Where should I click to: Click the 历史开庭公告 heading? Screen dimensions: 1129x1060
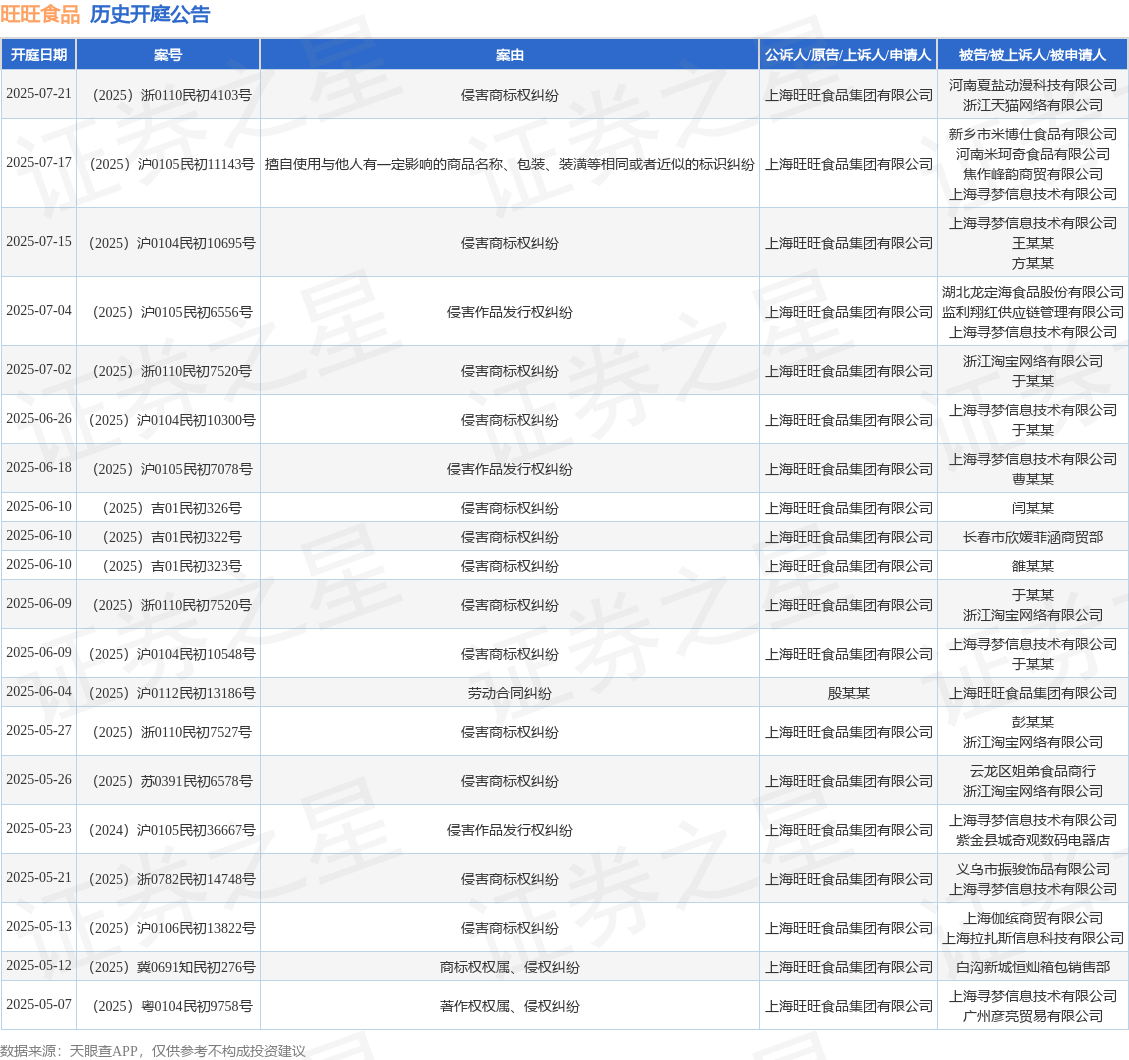pyautogui.click(x=150, y=14)
